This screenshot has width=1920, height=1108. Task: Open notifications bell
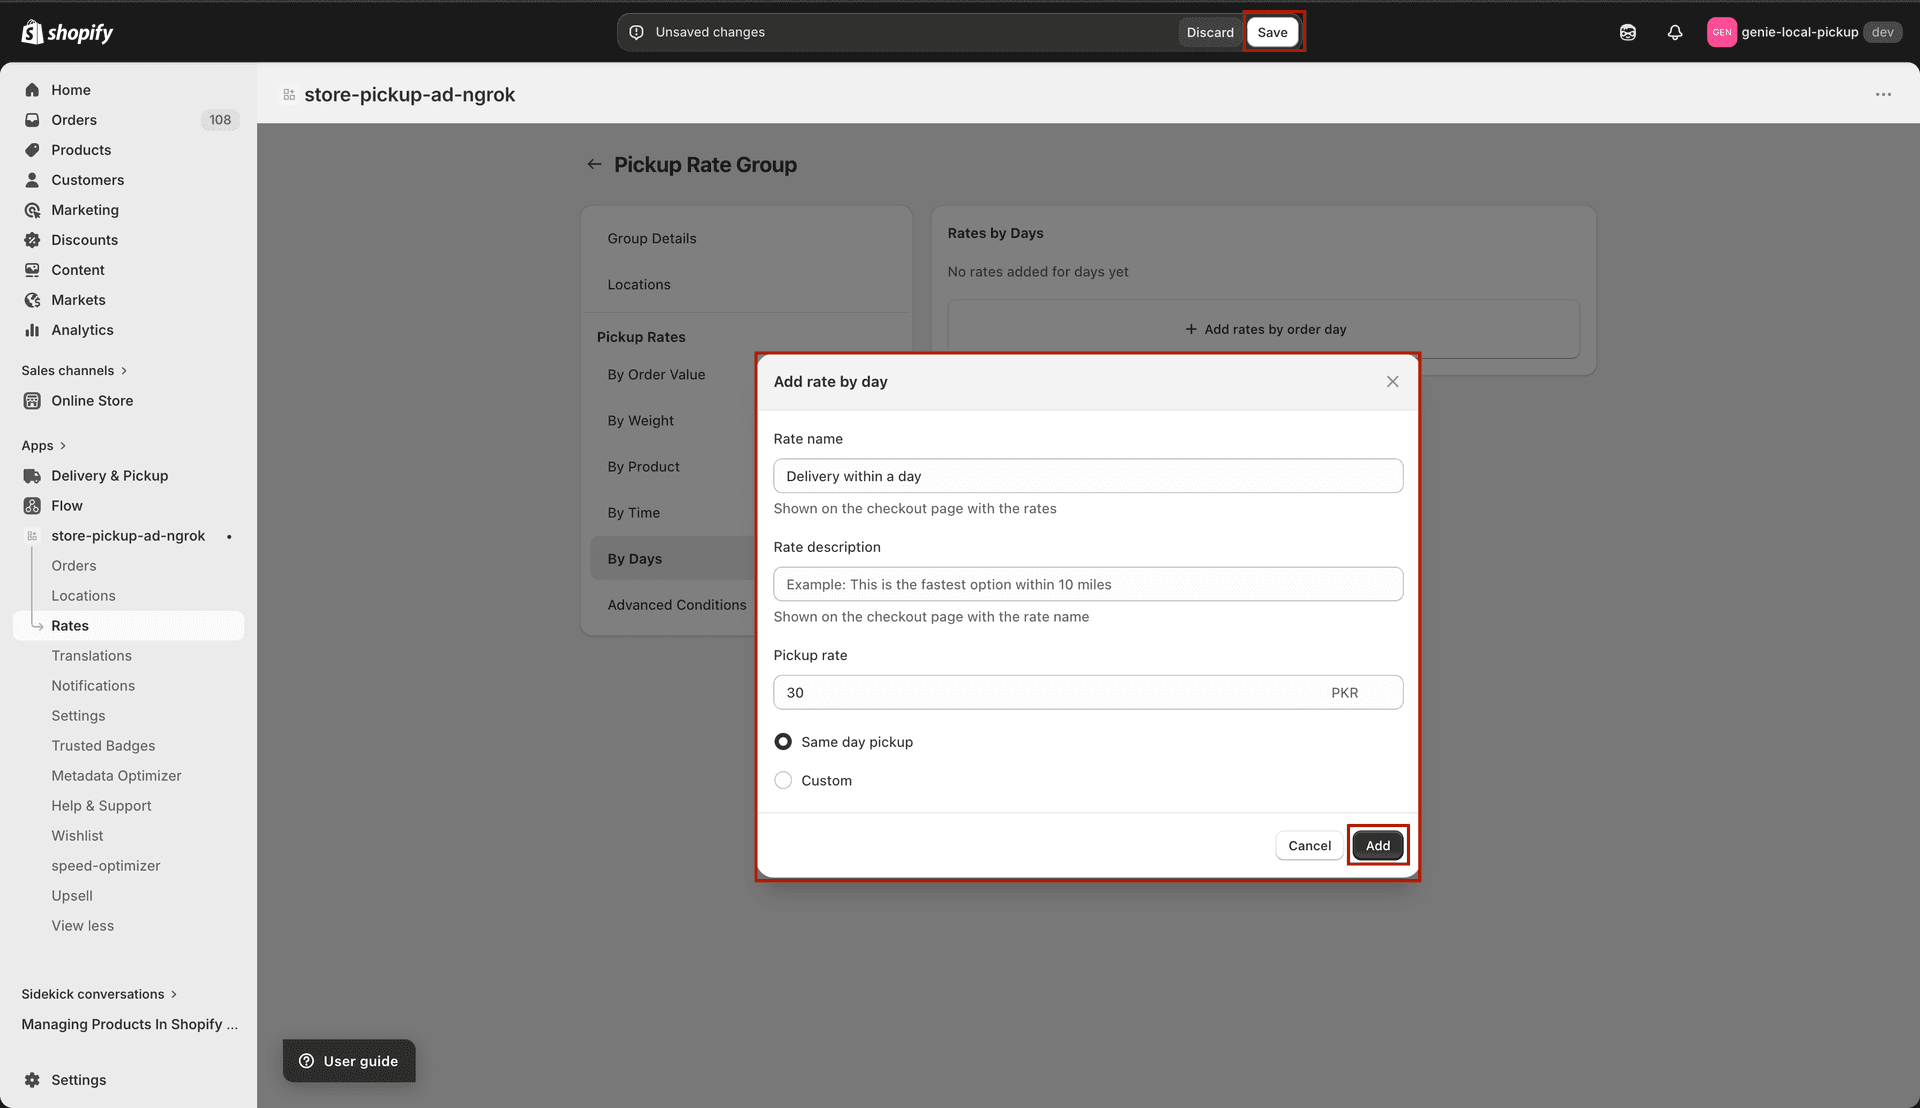point(1675,32)
